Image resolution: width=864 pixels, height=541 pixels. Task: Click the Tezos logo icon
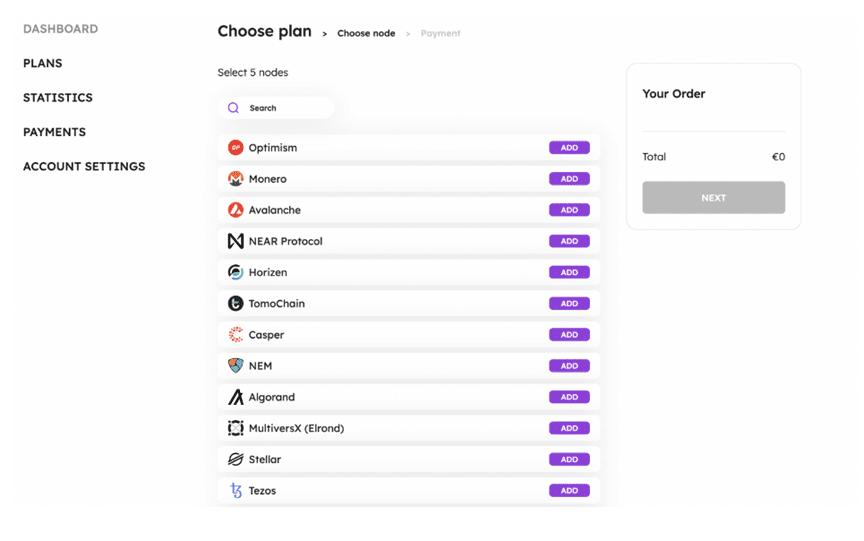click(236, 491)
